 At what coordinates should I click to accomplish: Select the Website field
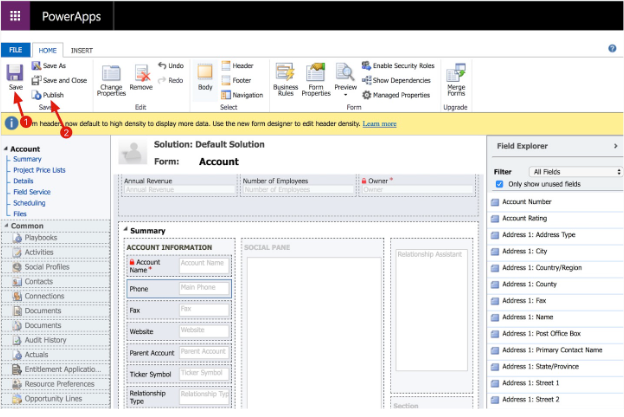click(x=179, y=331)
